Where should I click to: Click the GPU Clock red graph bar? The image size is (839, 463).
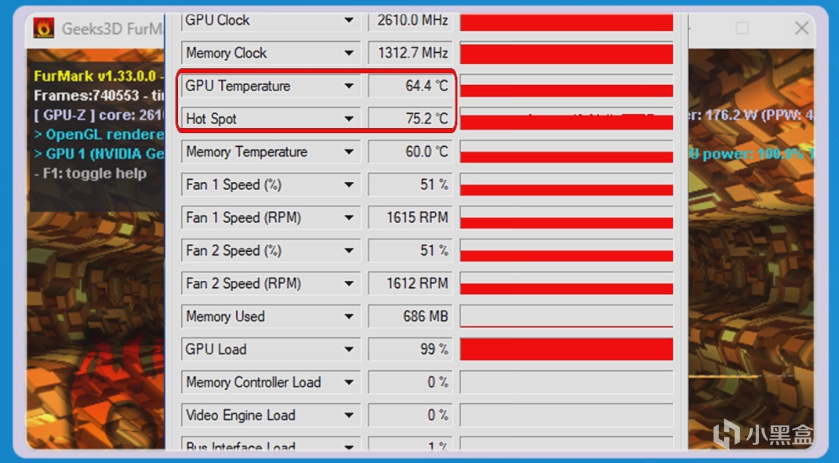[x=566, y=22]
